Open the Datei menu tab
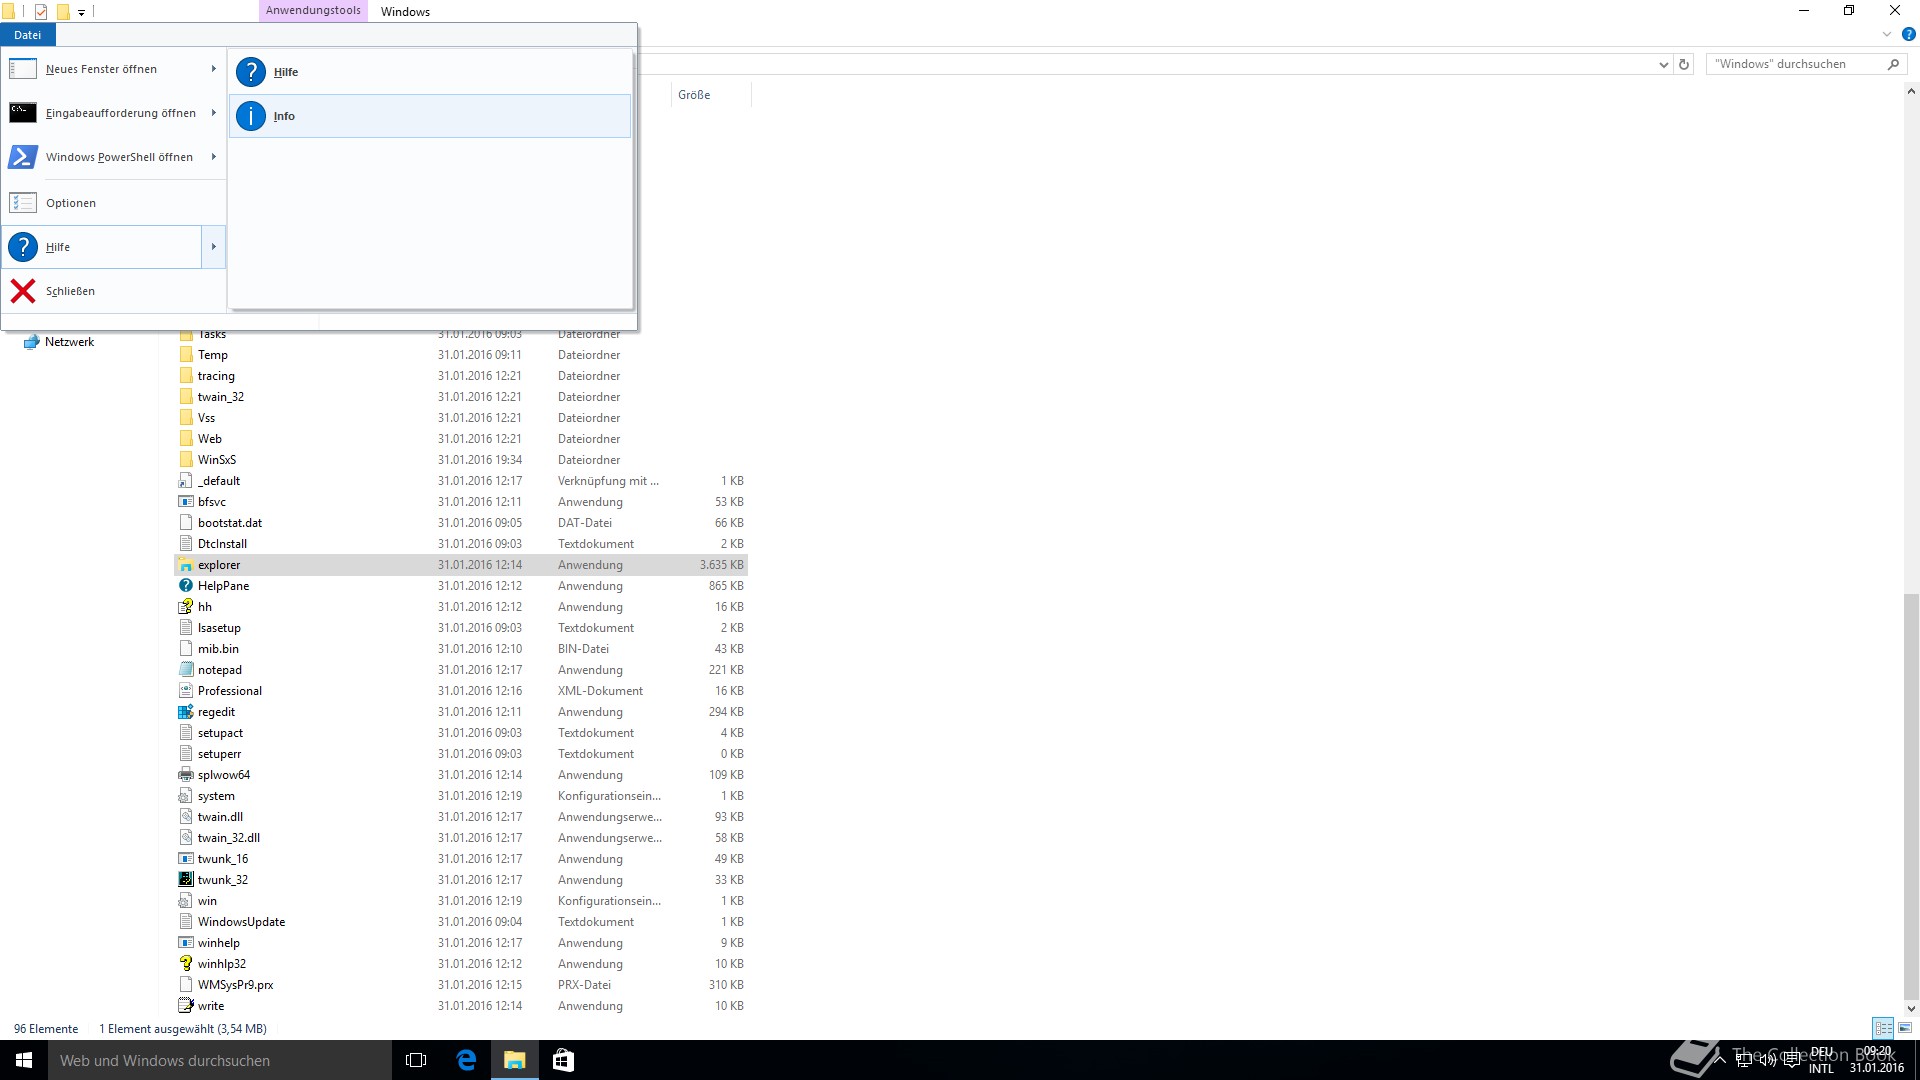Image resolution: width=1920 pixels, height=1080 pixels. [x=28, y=35]
